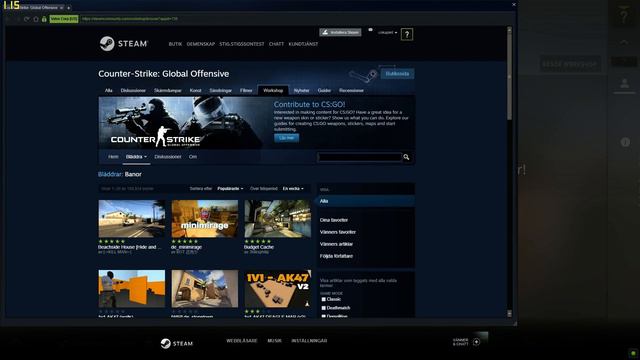Viewport: 640px width, 360px height.
Task: Tick the Deathmatch game mode checkbox
Action: (324, 308)
